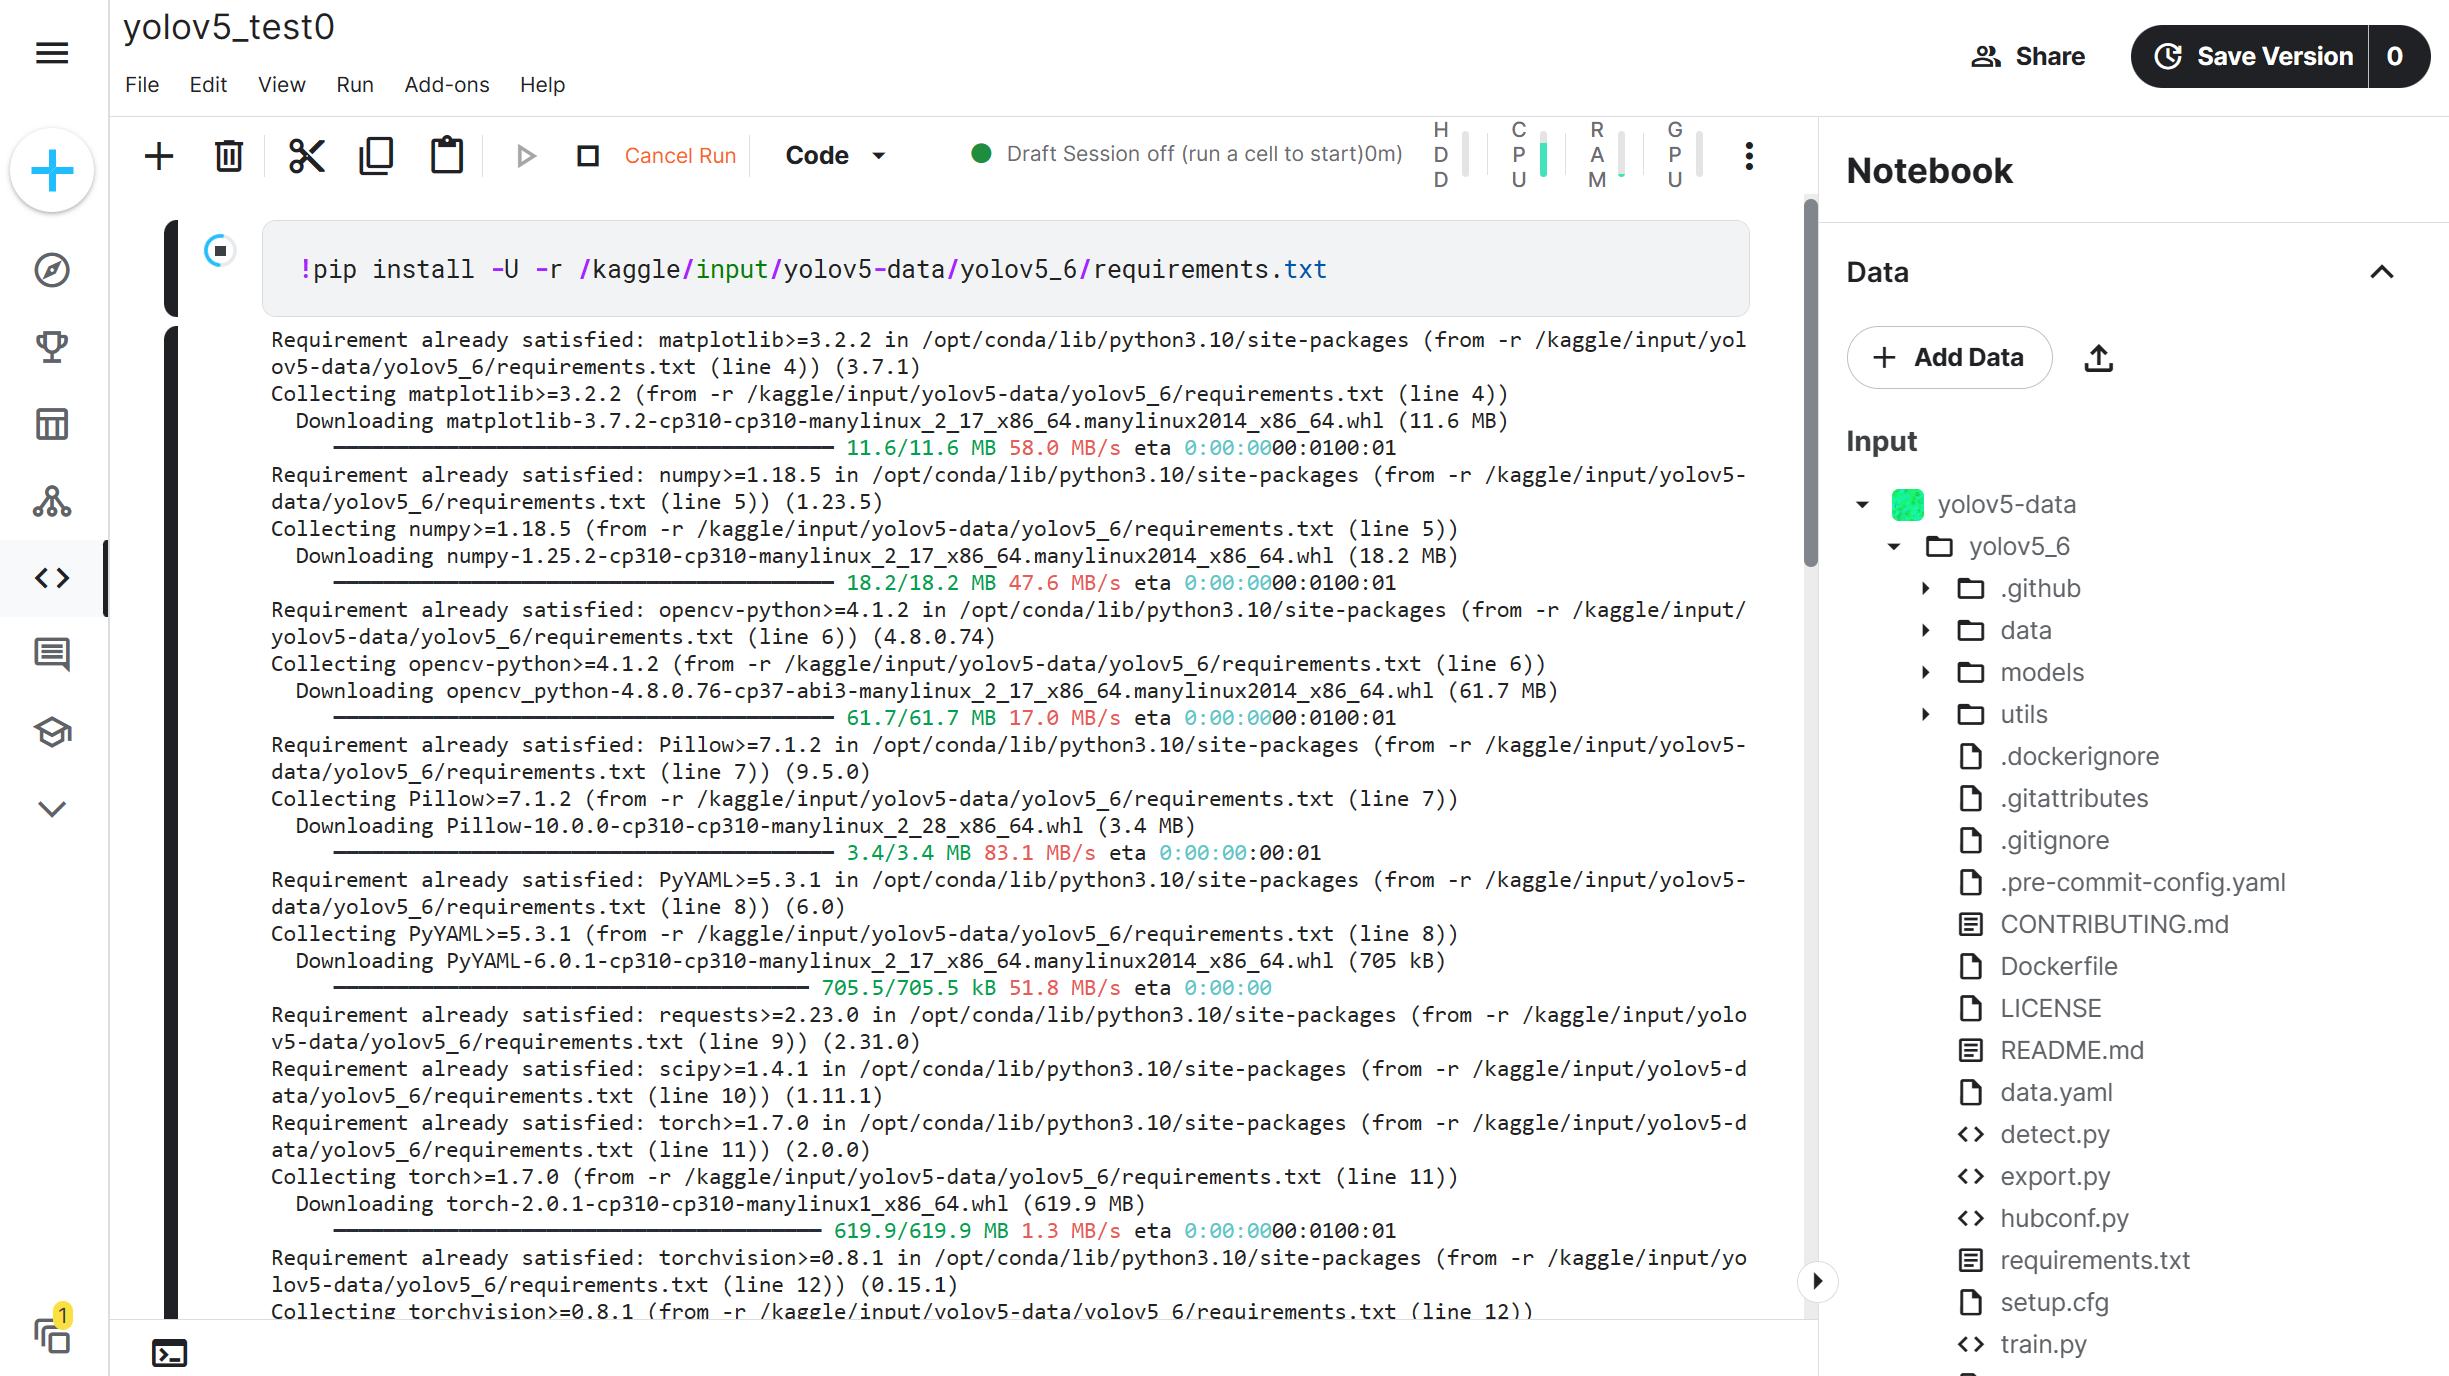2449x1376 pixels.
Task: Expand the models folder in the file tree
Action: 1925,672
